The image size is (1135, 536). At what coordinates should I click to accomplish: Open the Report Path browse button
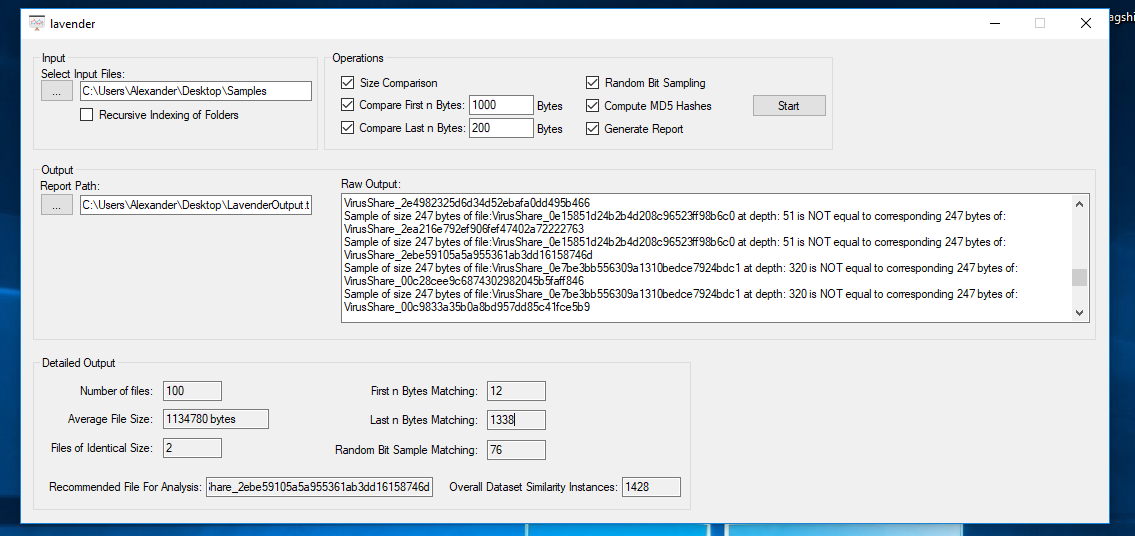point(57,205)
